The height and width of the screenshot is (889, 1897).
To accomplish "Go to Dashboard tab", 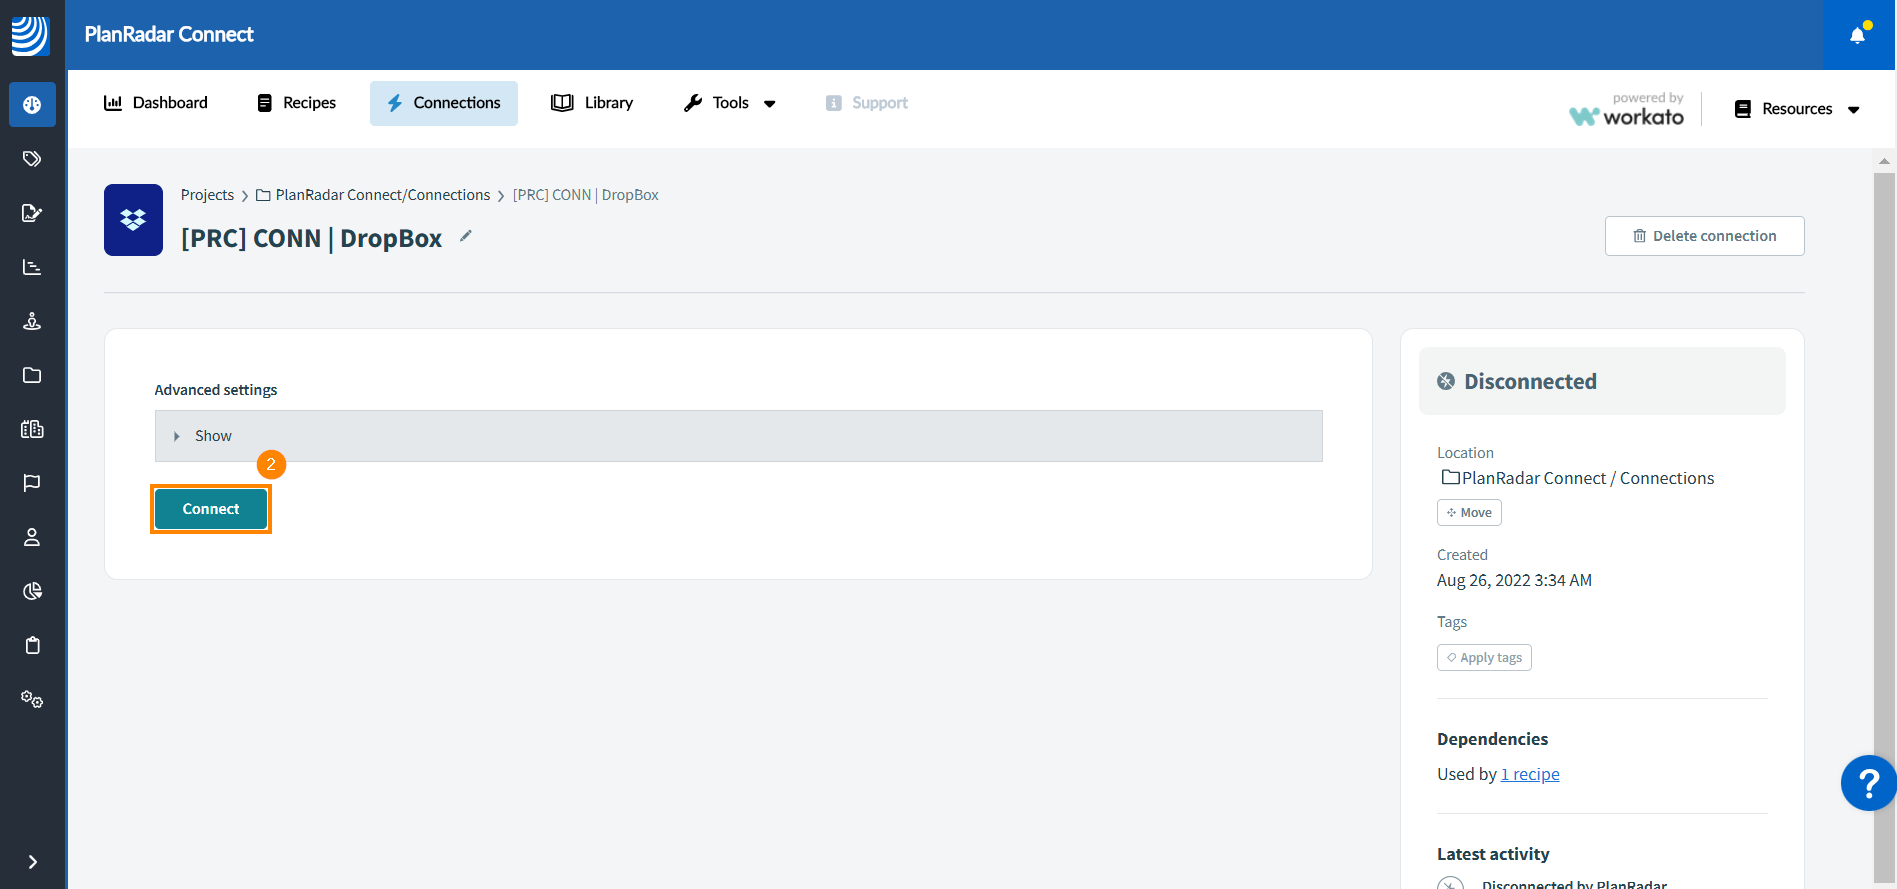I will (155, 103).
